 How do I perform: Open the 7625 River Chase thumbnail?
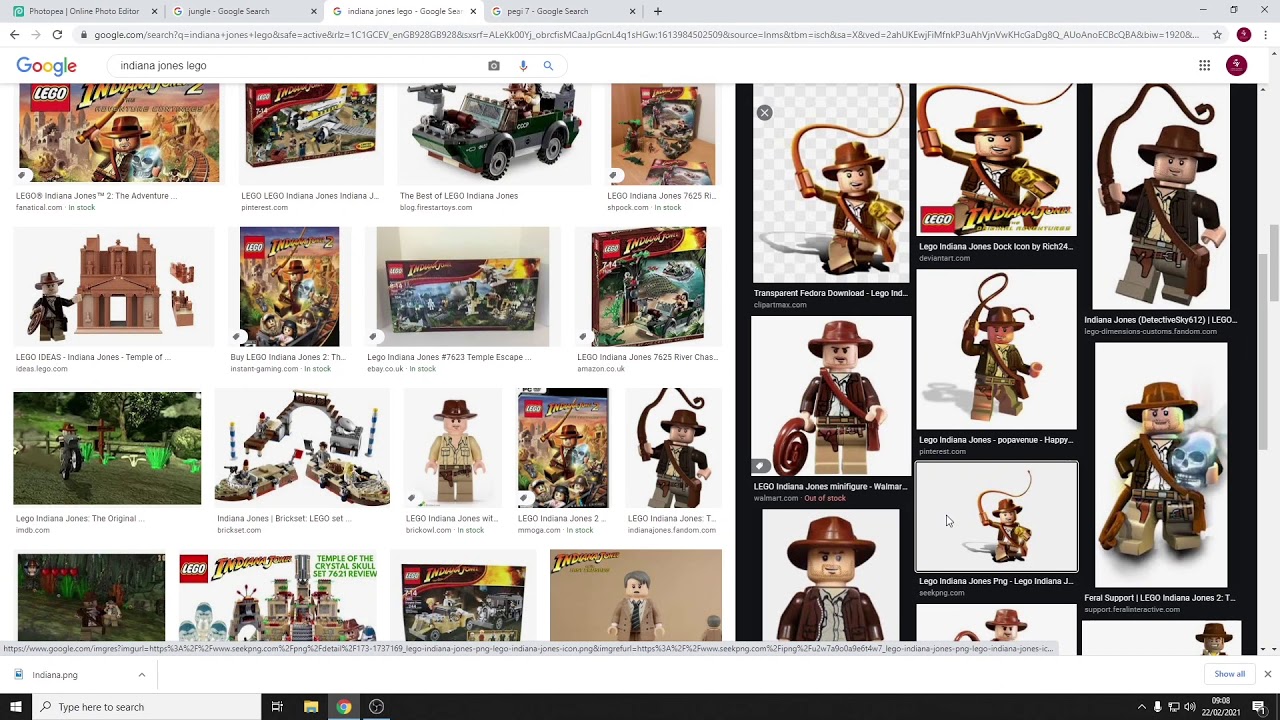coord(648,287)
